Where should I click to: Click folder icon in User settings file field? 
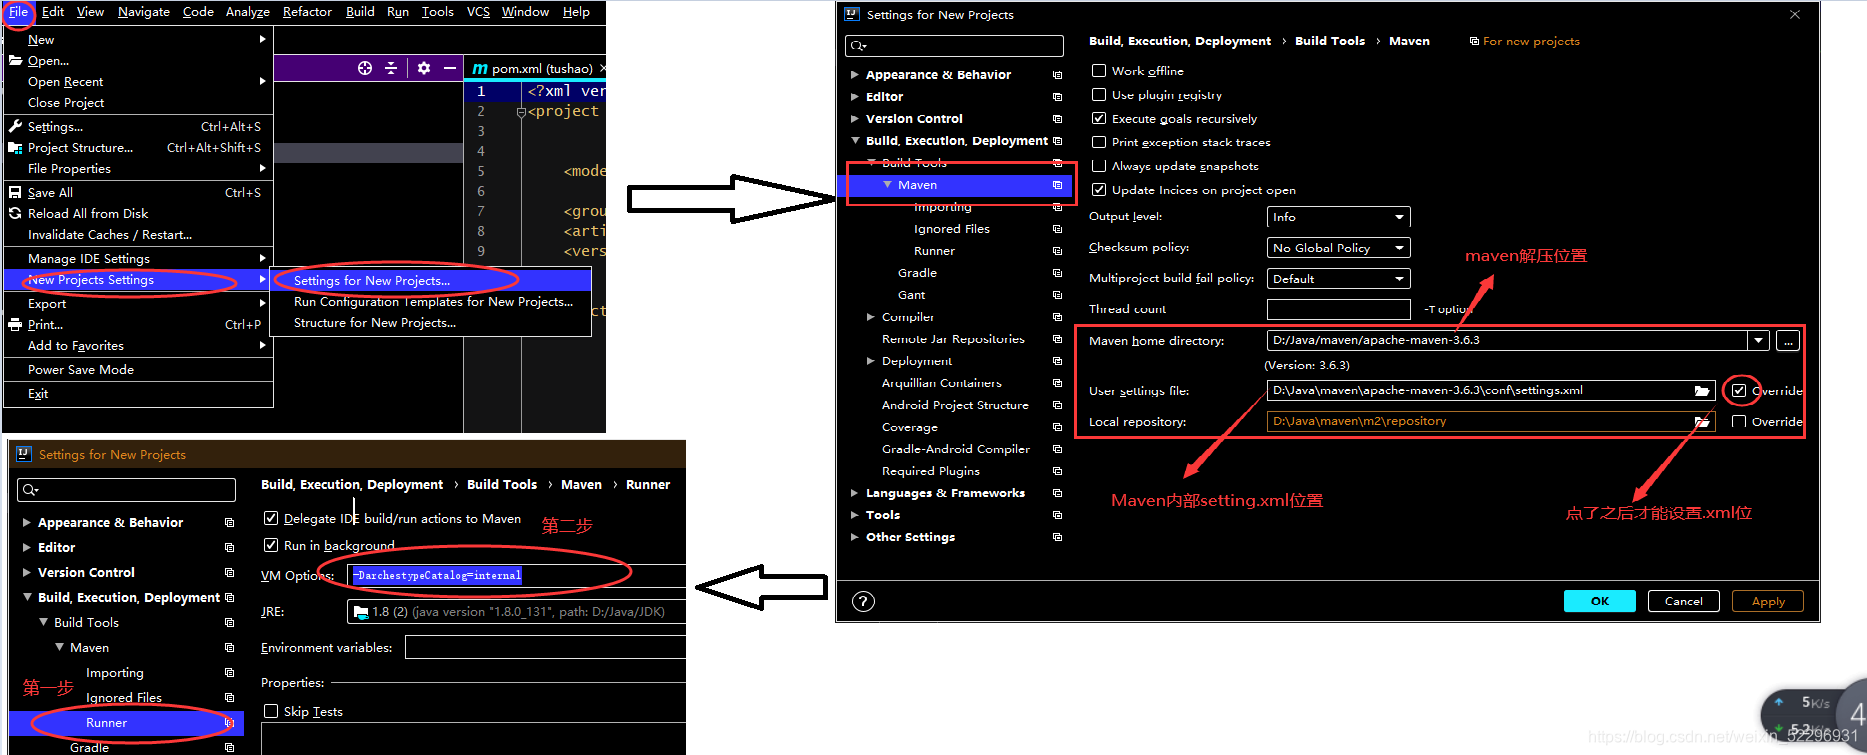1702,391
